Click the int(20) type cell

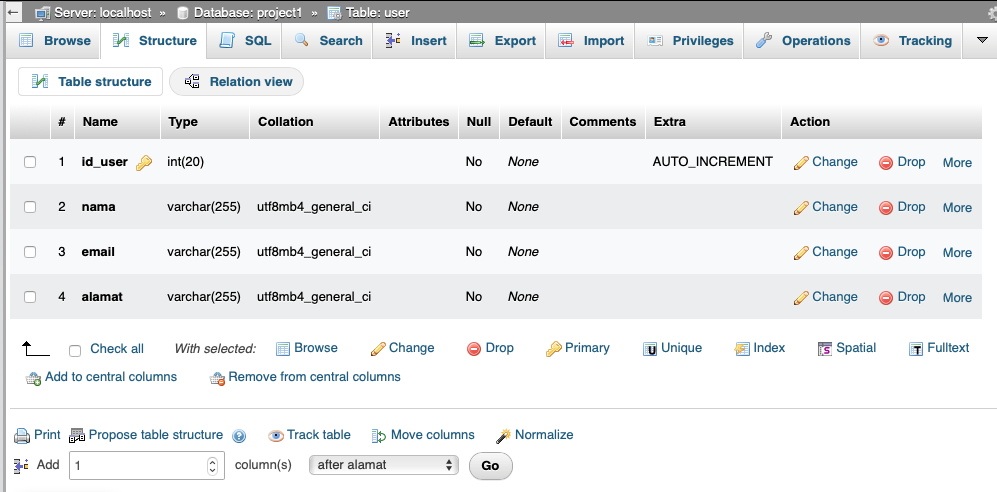coord(186,161)
